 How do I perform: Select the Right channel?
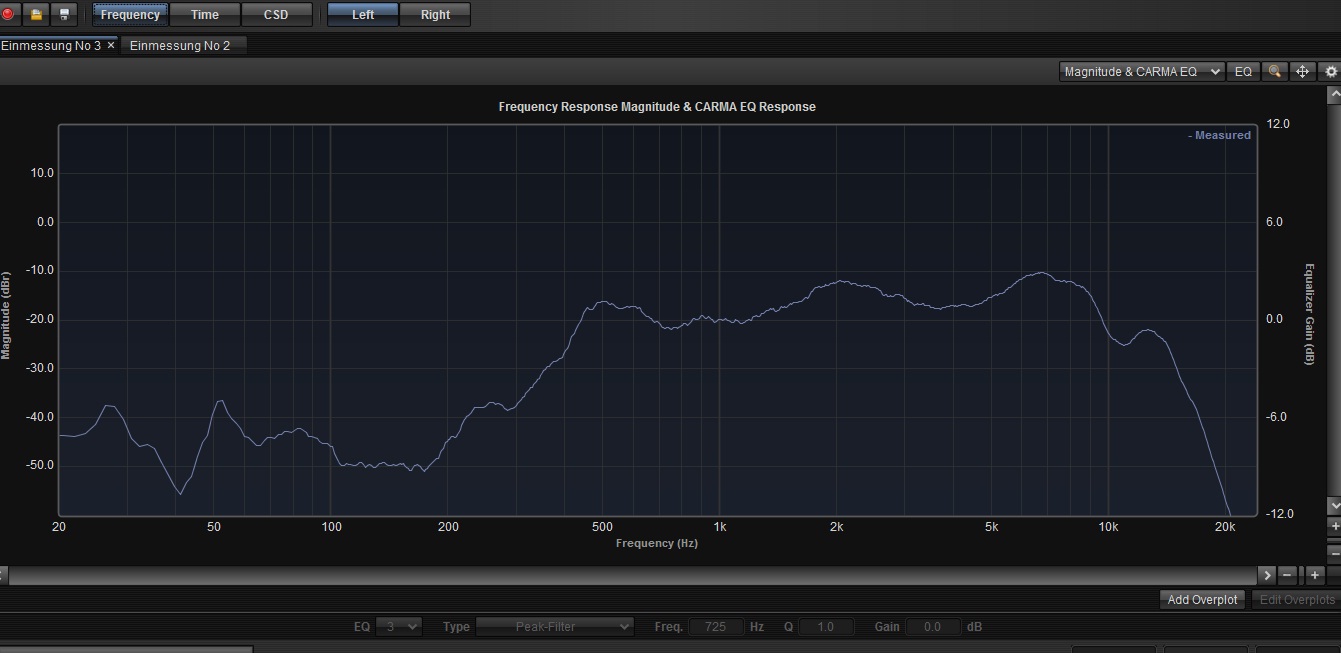435,15
